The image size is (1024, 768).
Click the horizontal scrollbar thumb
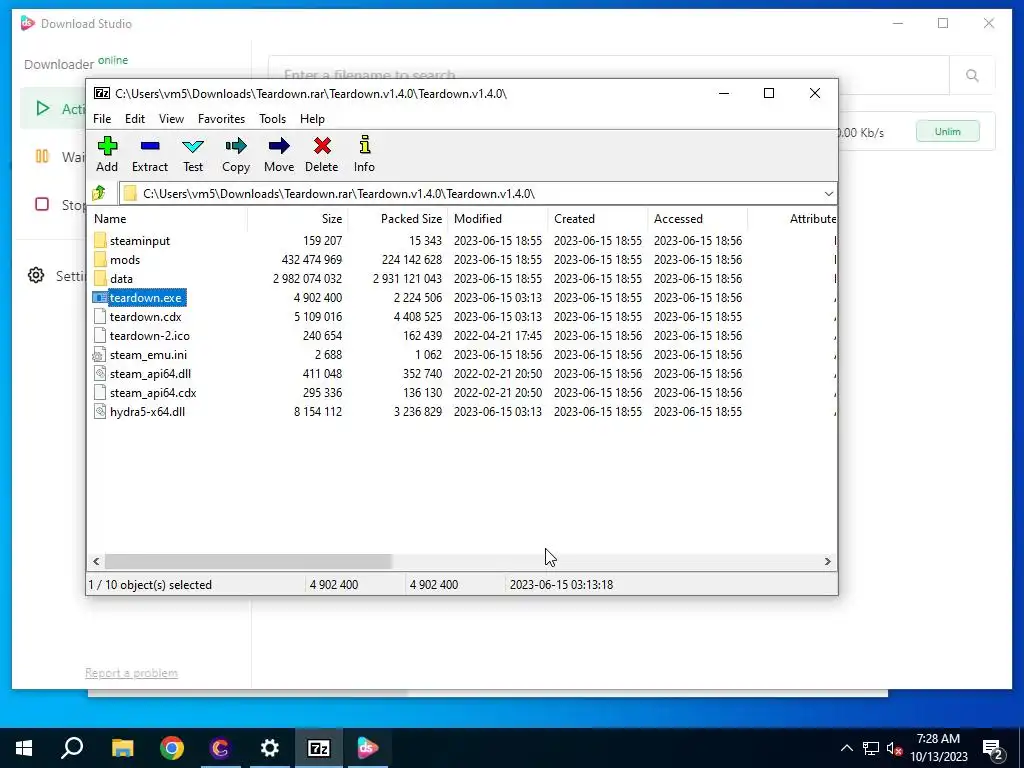248,562
